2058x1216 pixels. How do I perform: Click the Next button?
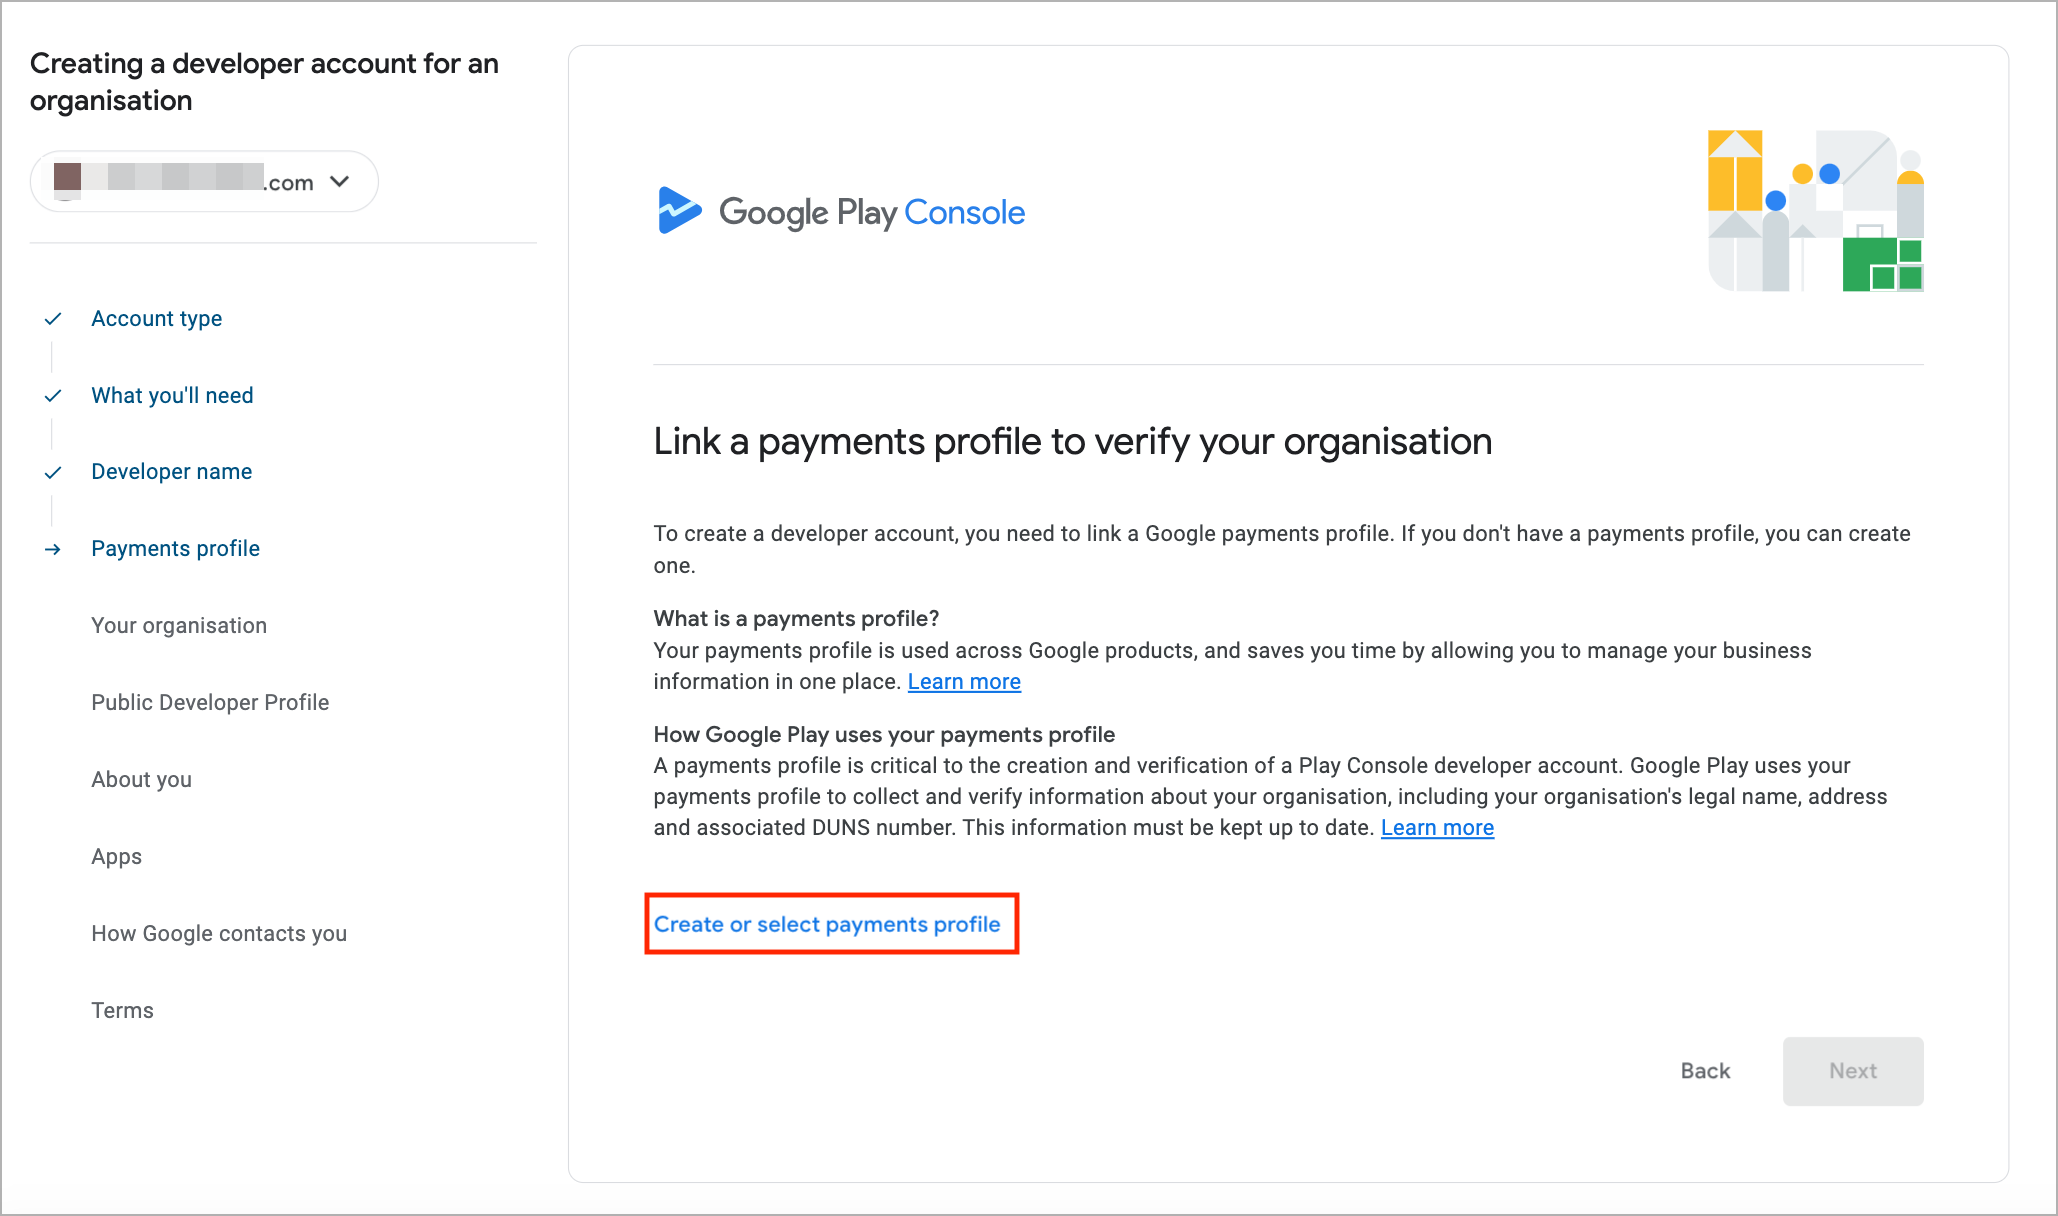[1852, 1071]
